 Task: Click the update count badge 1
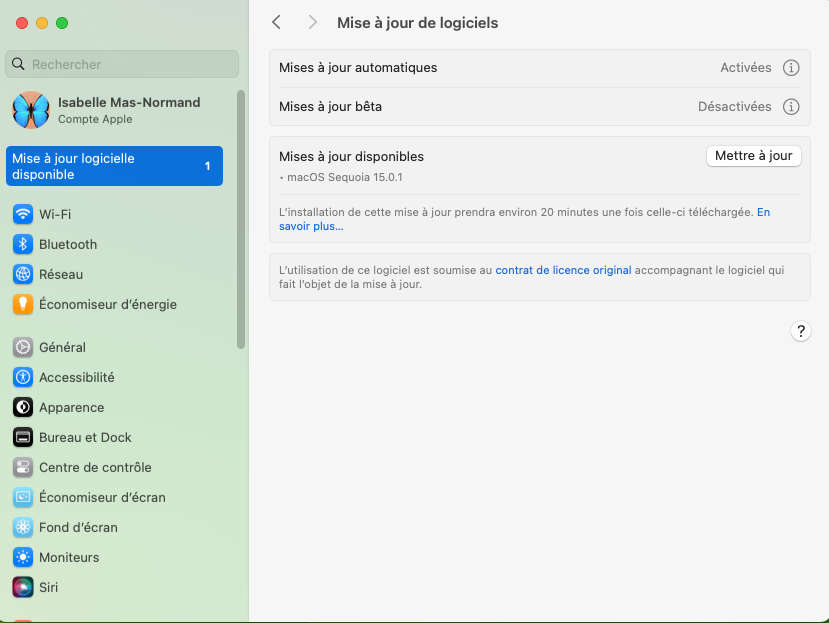coord(207,166)
